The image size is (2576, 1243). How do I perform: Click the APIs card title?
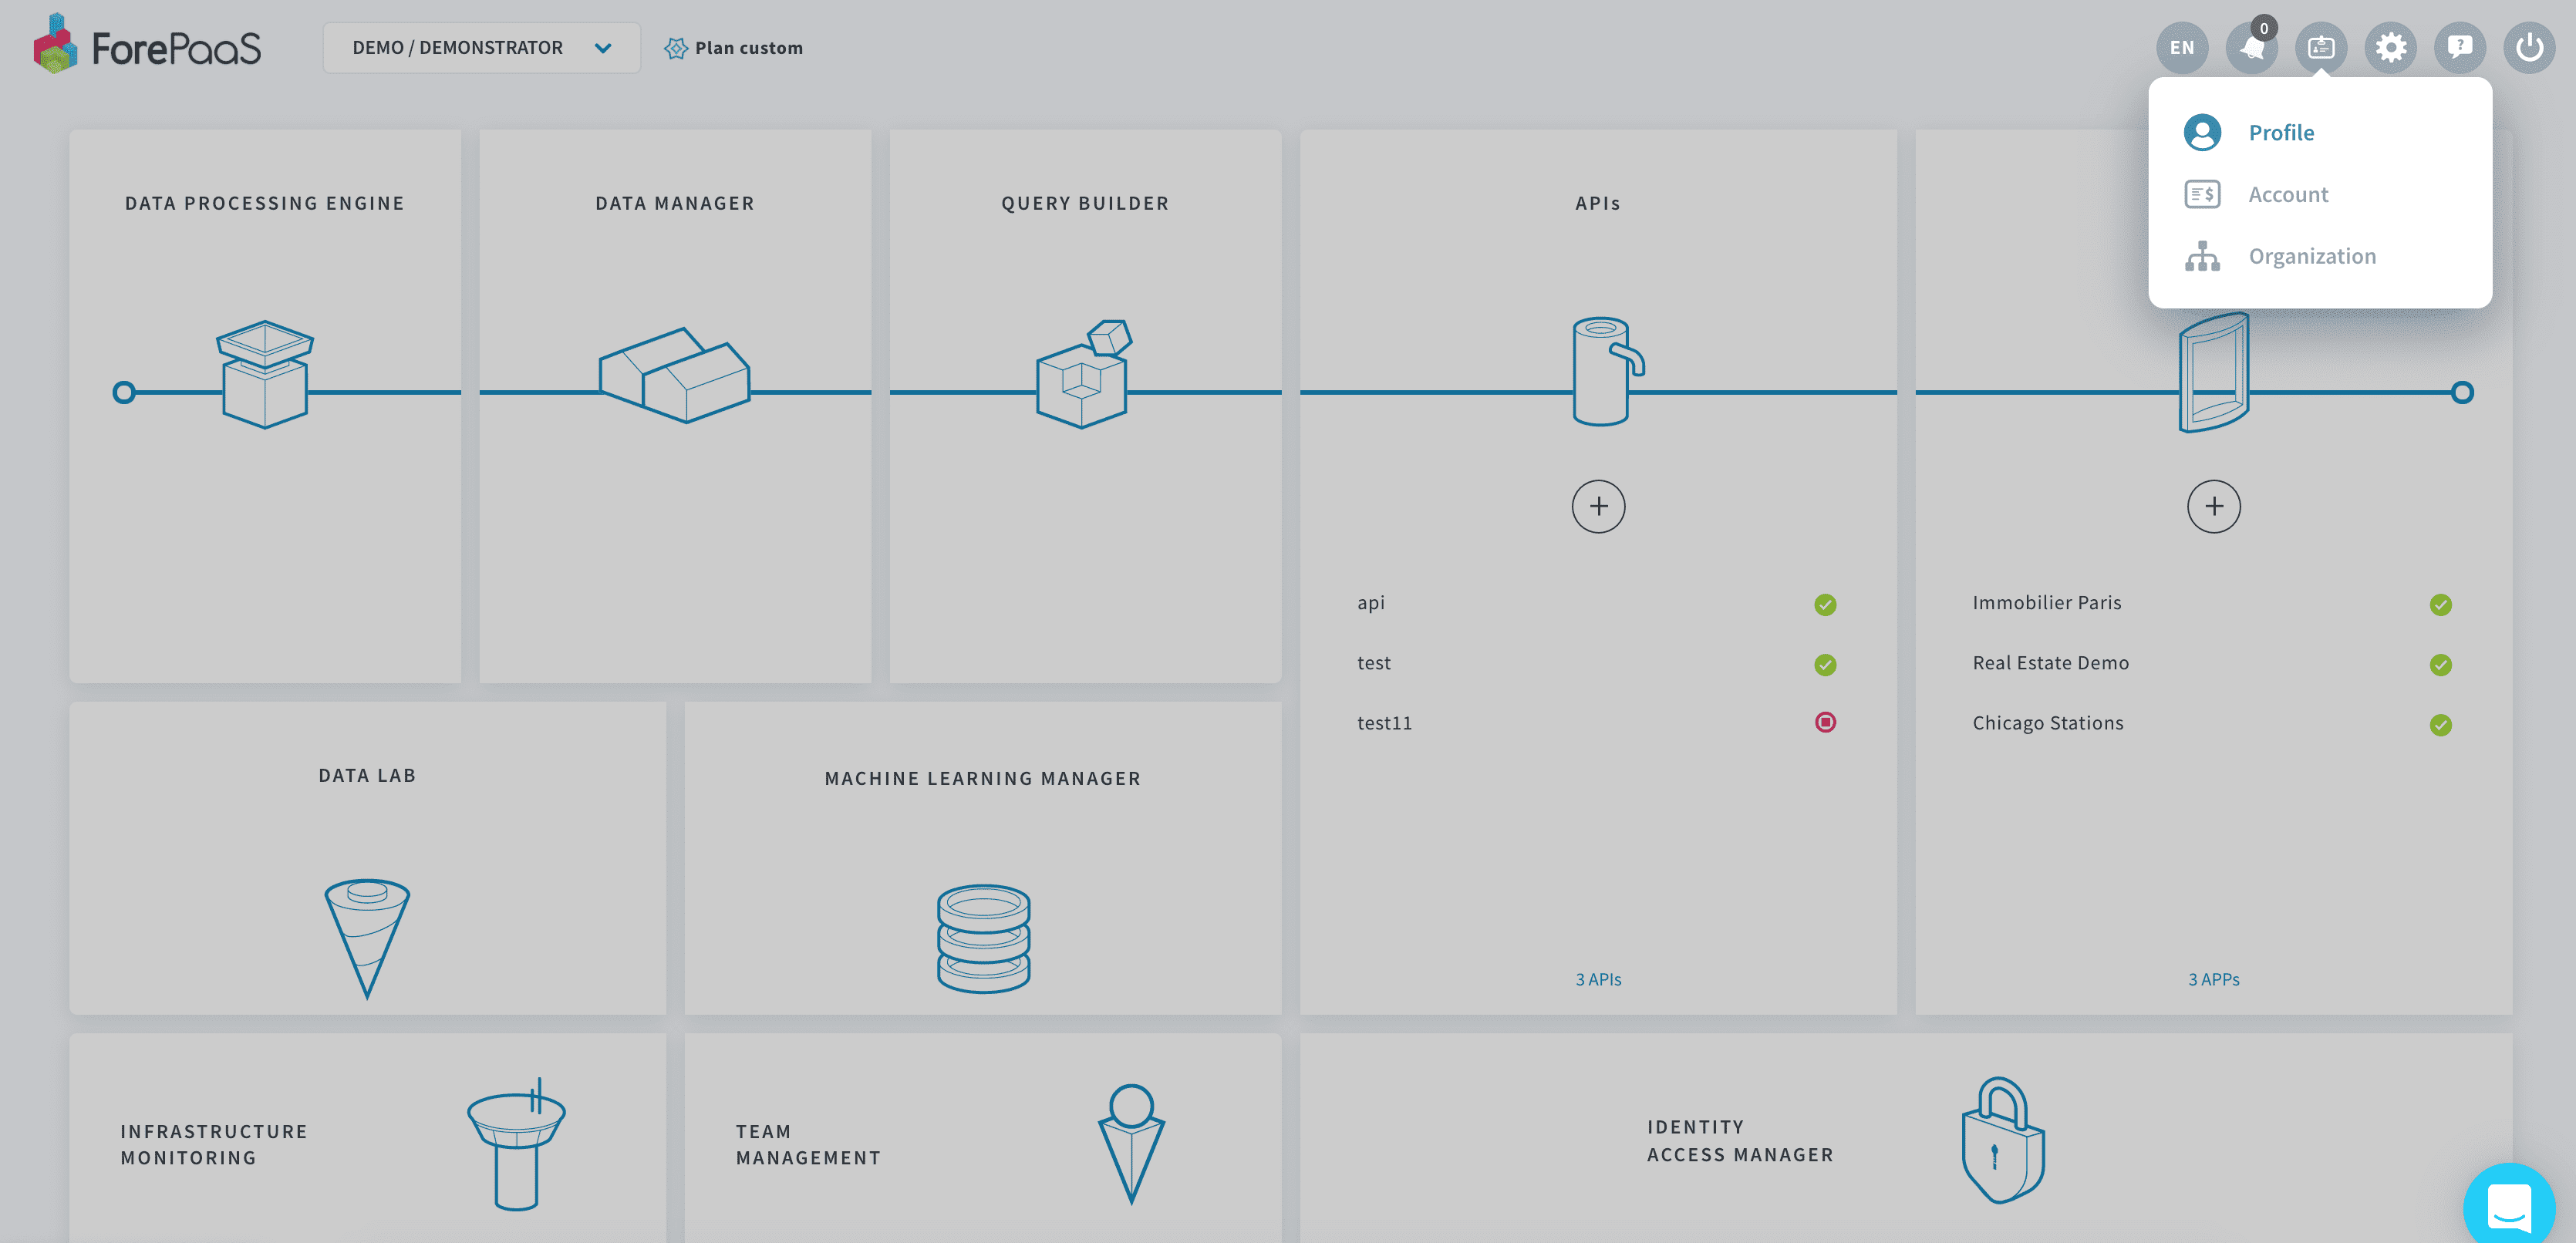click(1597, 203)
